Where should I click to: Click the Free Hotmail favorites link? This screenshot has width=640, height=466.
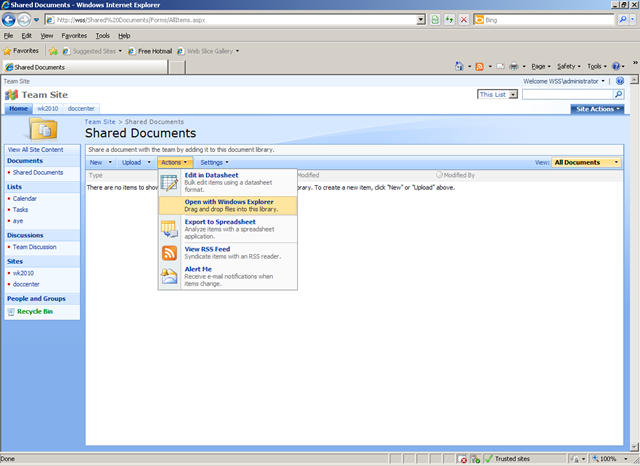point(150,51)
